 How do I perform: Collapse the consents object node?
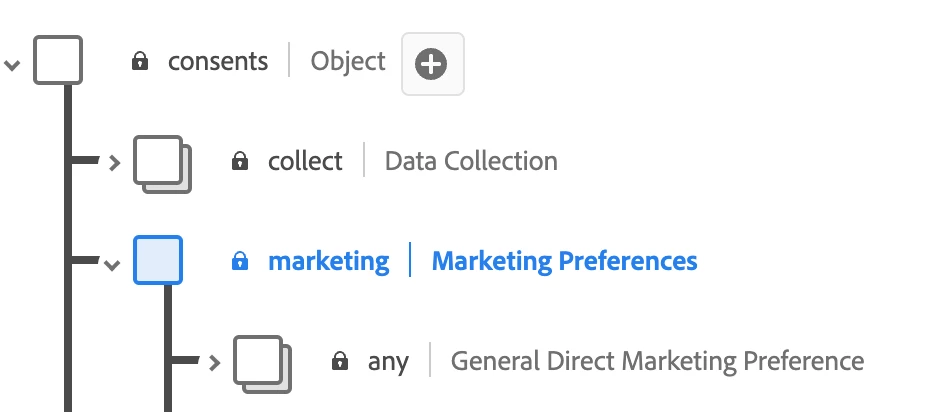12,64
